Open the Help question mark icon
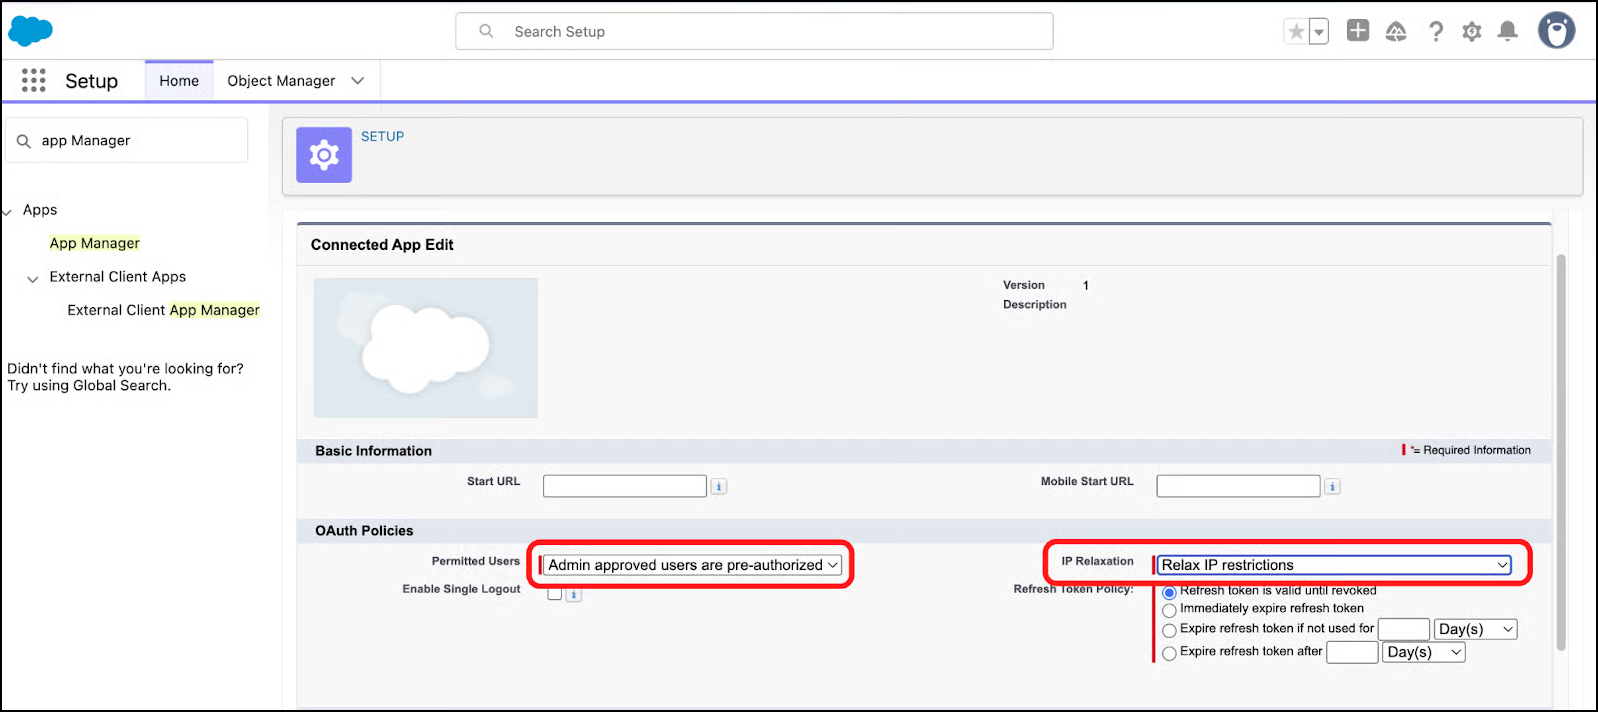This screenshot has height=712, width=1598. coord(1436,32)
